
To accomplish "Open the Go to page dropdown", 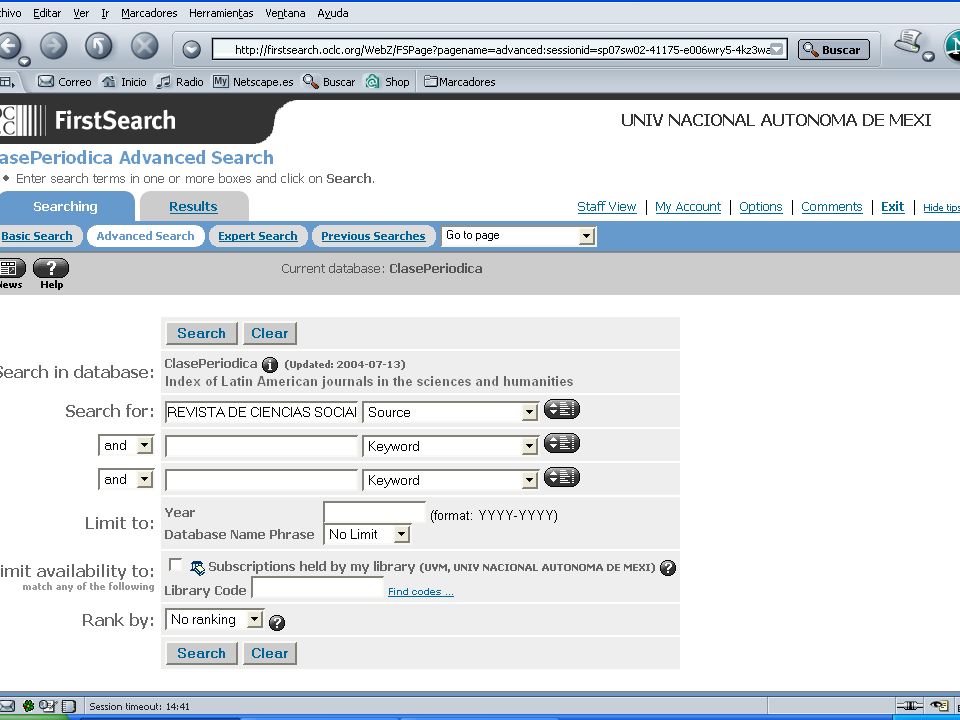I will [x=519, y=236].
